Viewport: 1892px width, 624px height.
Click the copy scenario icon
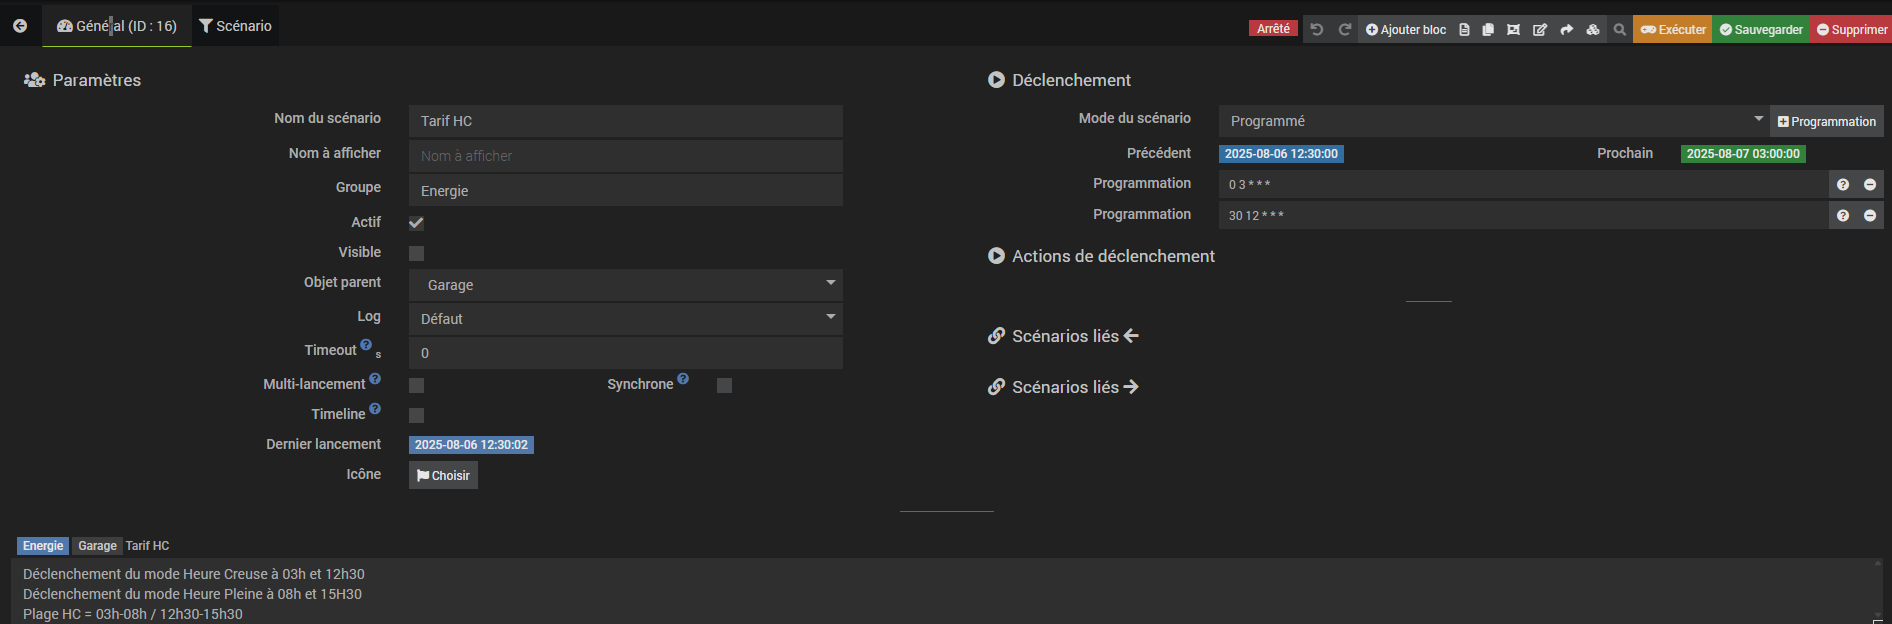pyautogui.click(x=1488, y=30)
